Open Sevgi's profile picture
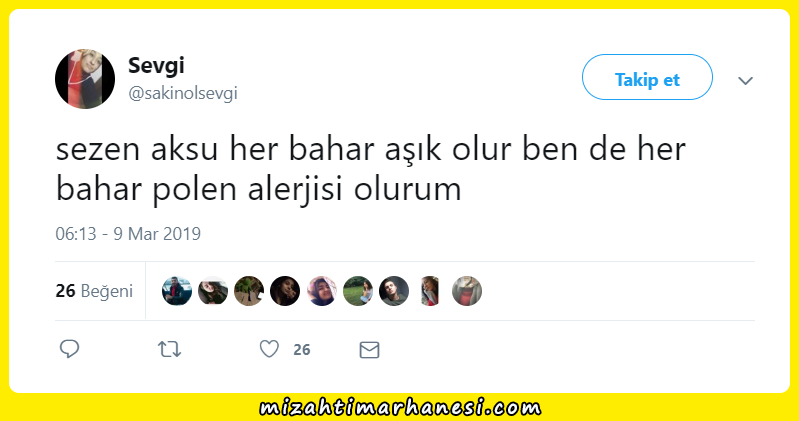 click(85, 79)
